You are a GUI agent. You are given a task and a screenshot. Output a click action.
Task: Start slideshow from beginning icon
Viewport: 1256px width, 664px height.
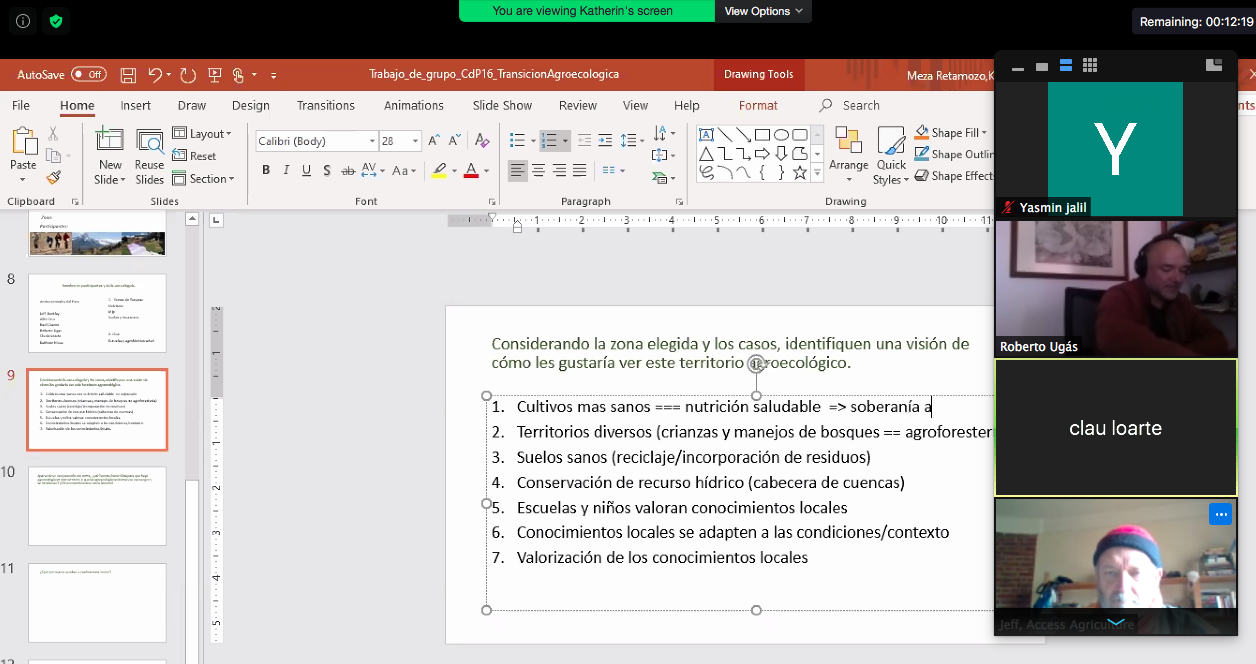click(214, 75)
